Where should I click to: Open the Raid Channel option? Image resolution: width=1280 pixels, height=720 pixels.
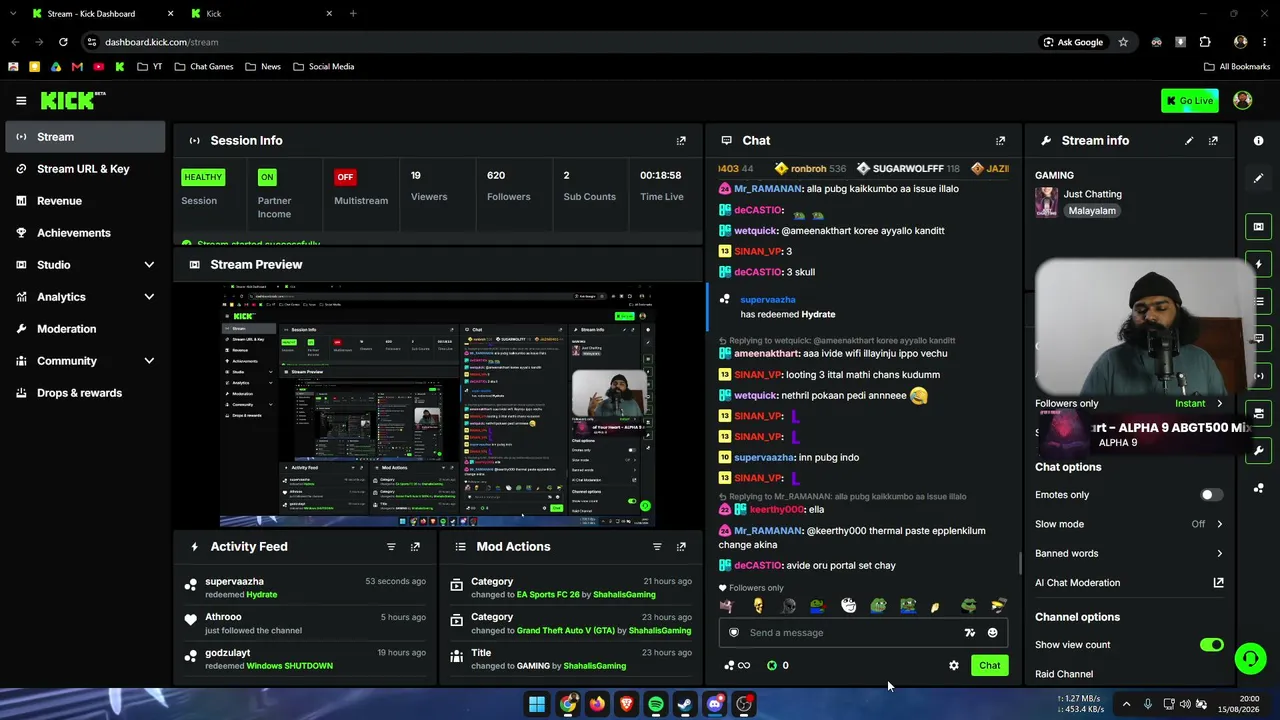click(x=1064, y=674)
